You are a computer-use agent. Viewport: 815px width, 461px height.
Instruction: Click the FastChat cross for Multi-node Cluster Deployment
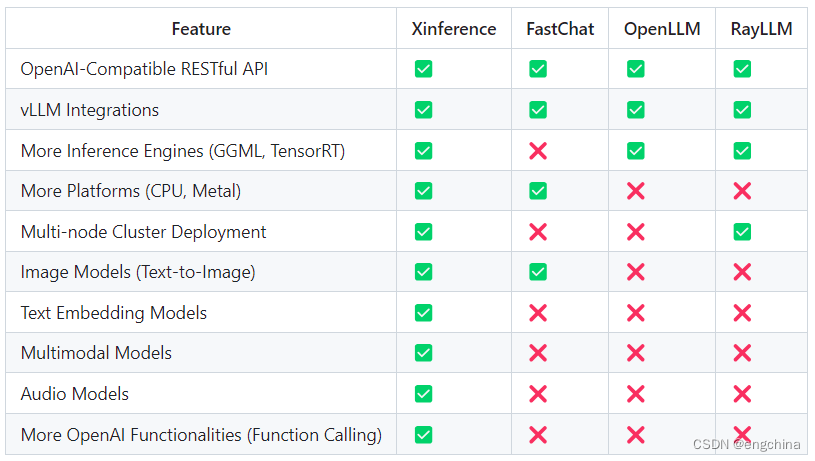538,232
